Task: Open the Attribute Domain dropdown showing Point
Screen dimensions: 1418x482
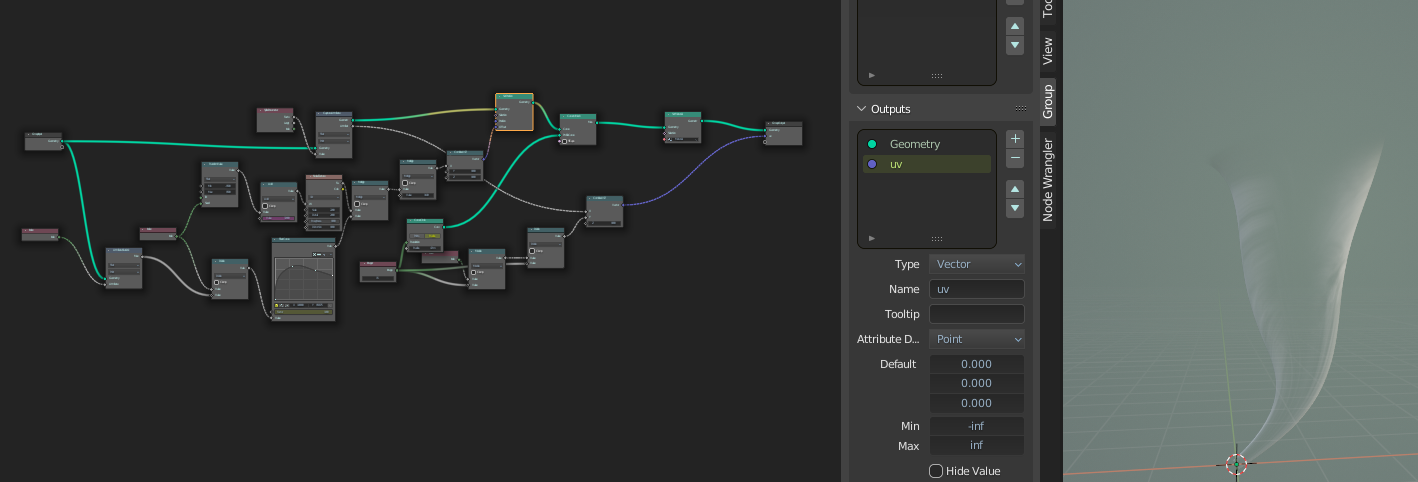Action: tap(977, 339)
